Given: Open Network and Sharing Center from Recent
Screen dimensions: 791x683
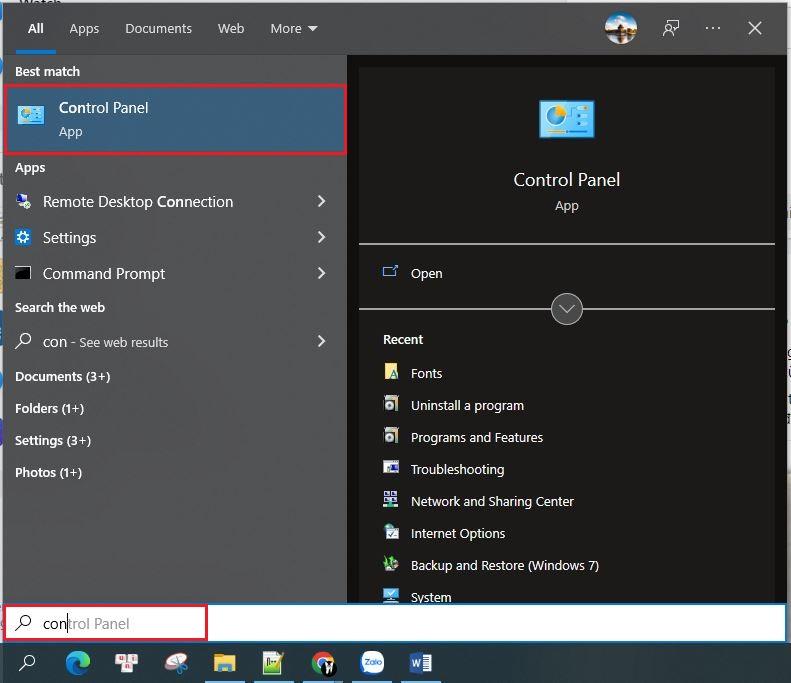Looking at the screenshot, I should [x=492, y=501].
